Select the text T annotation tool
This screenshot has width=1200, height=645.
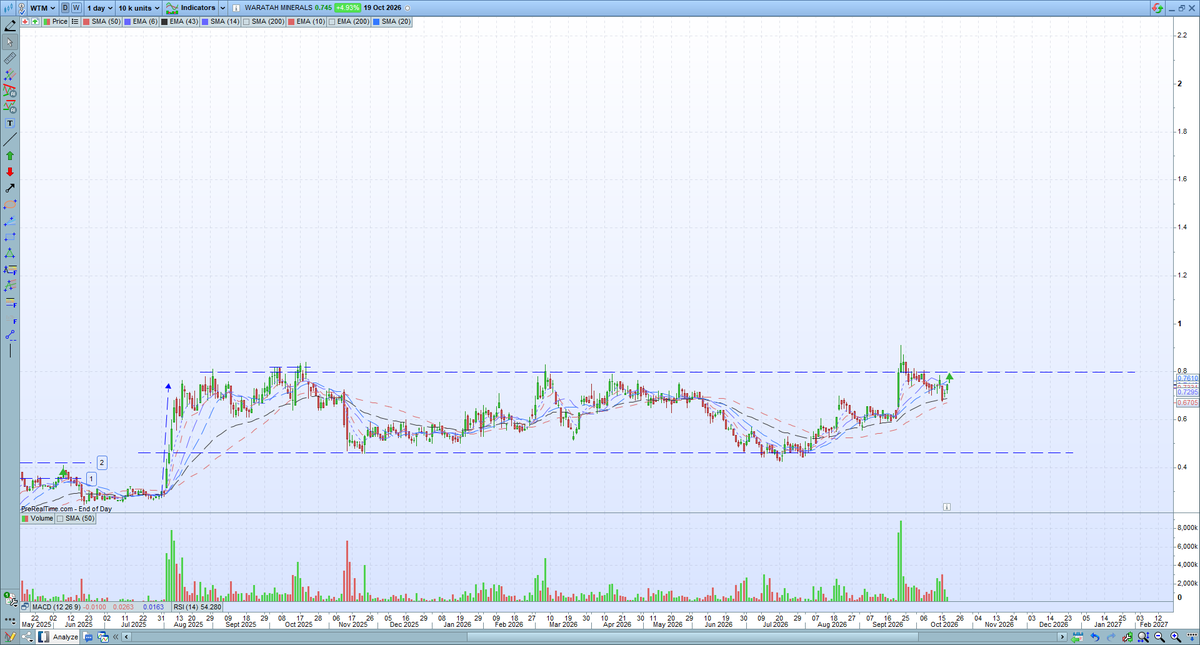(x=10, y=123)
